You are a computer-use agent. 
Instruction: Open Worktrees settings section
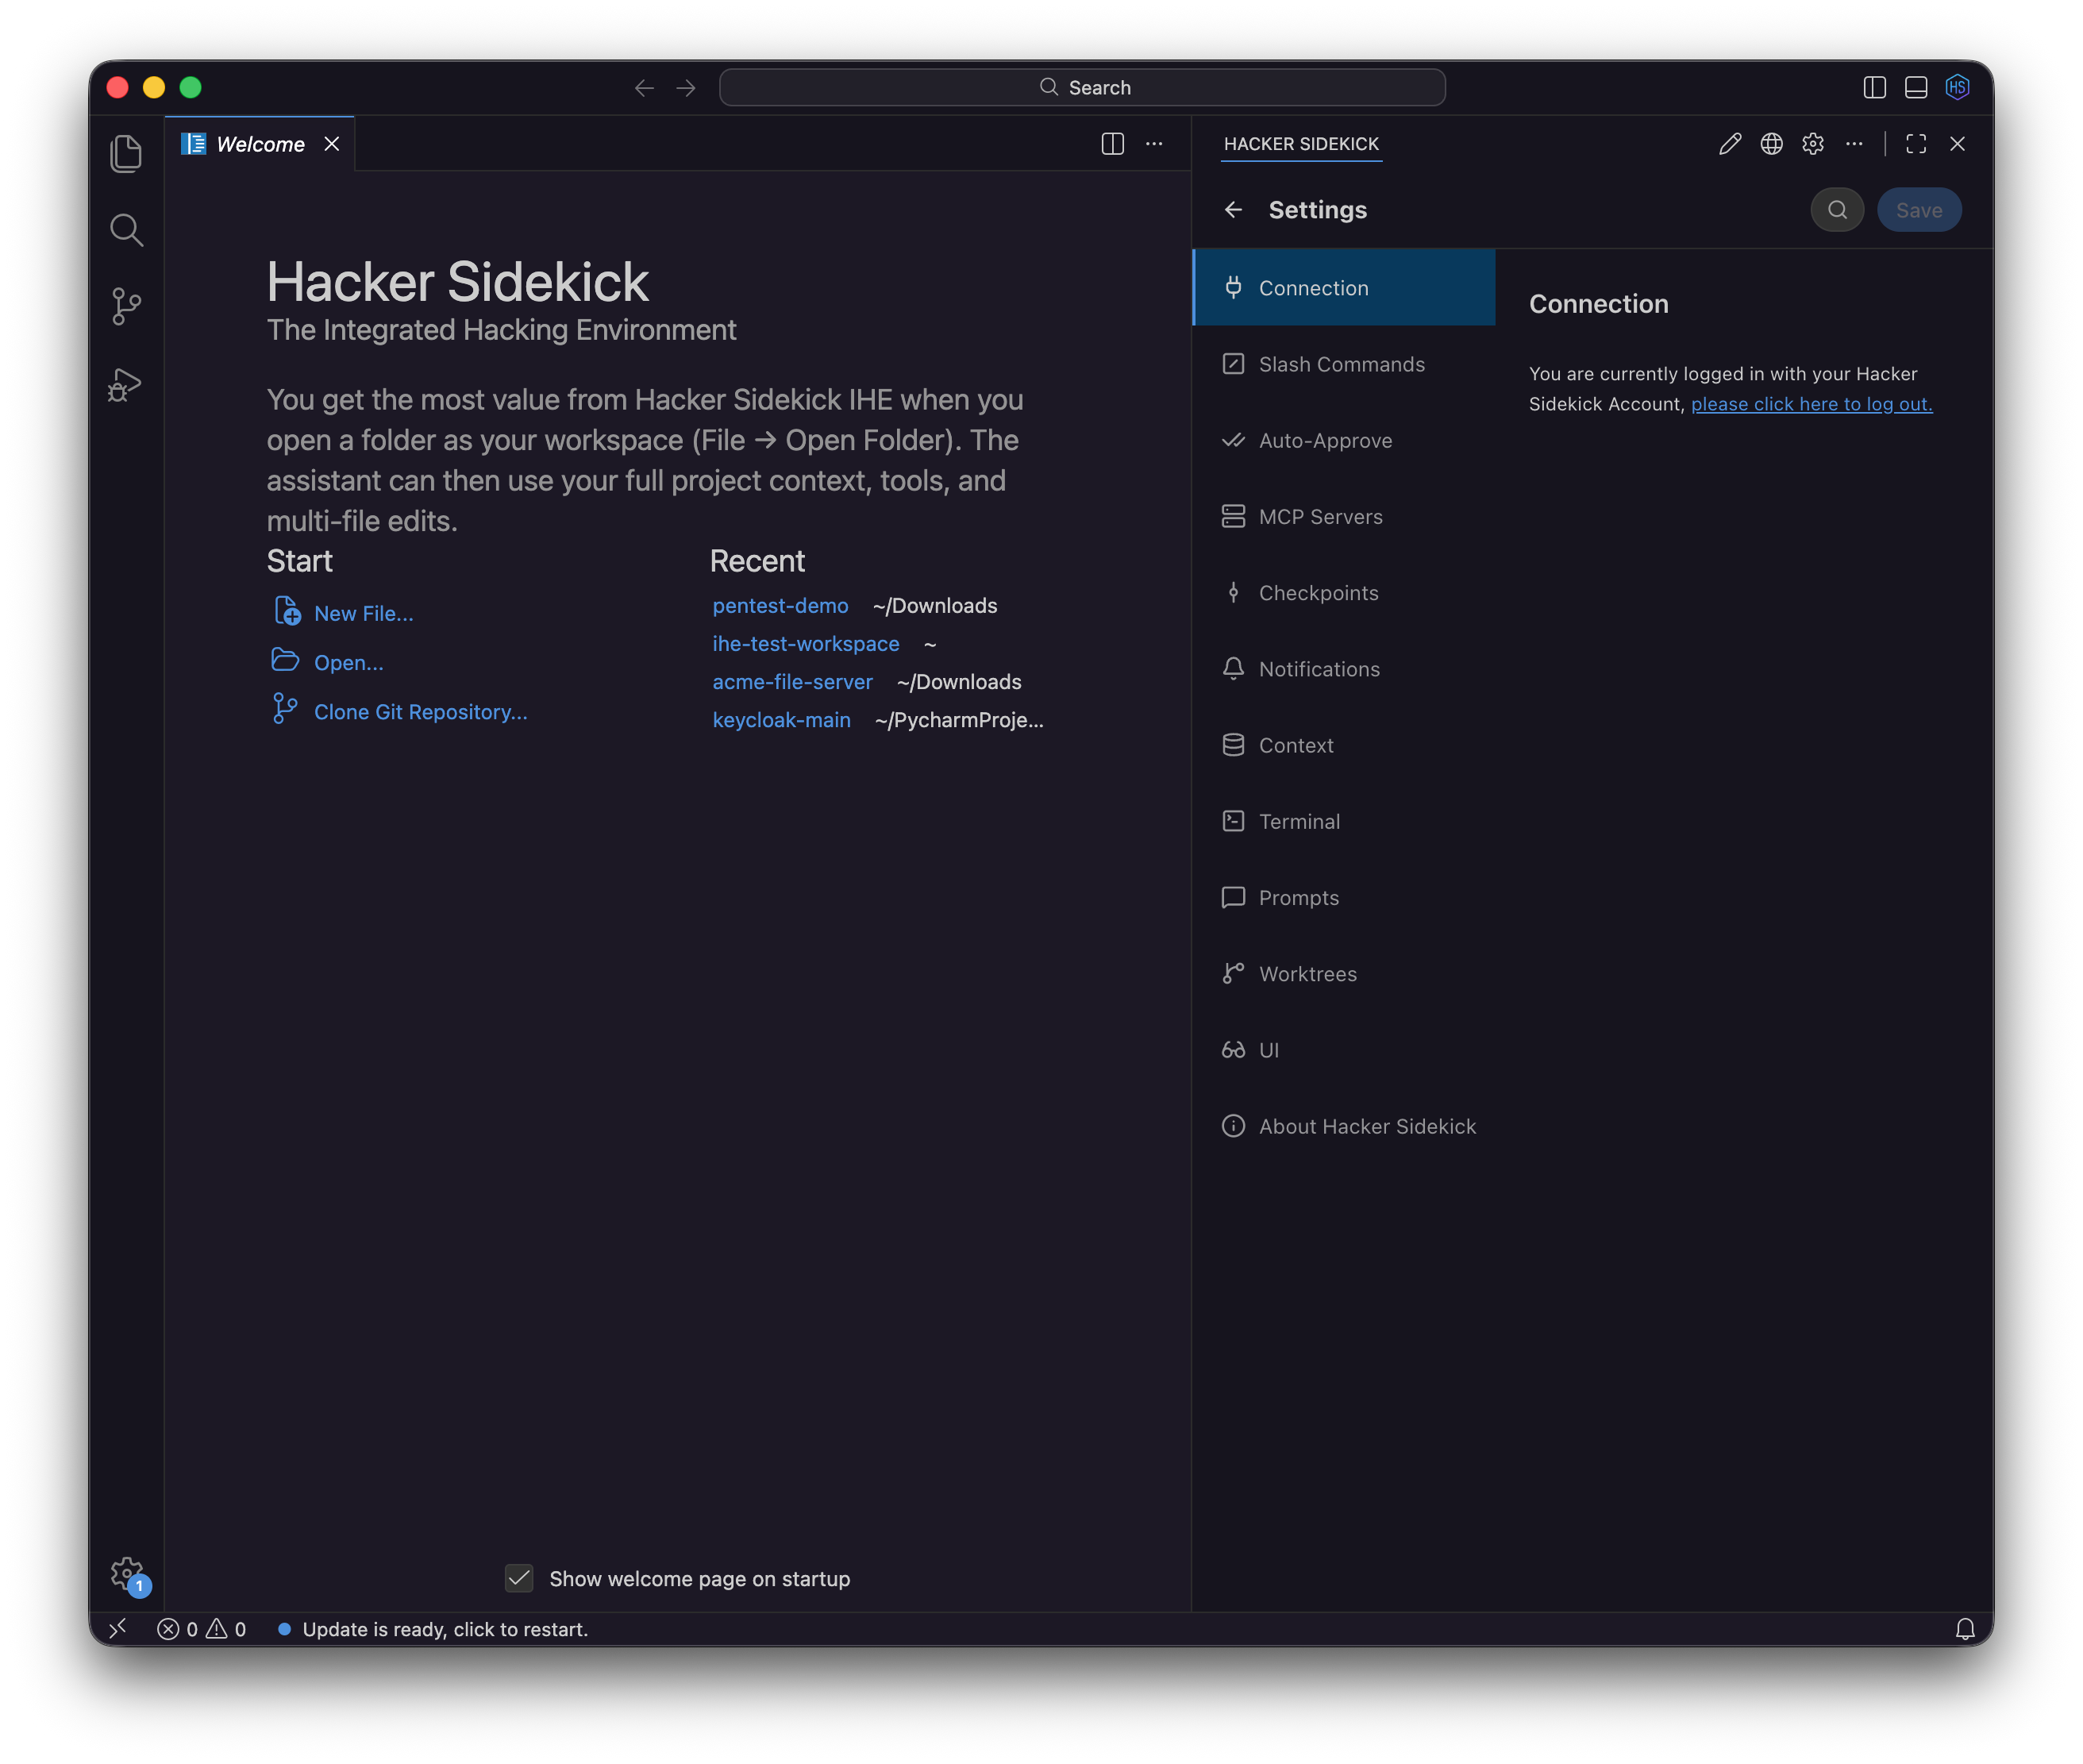(1344, 974)
